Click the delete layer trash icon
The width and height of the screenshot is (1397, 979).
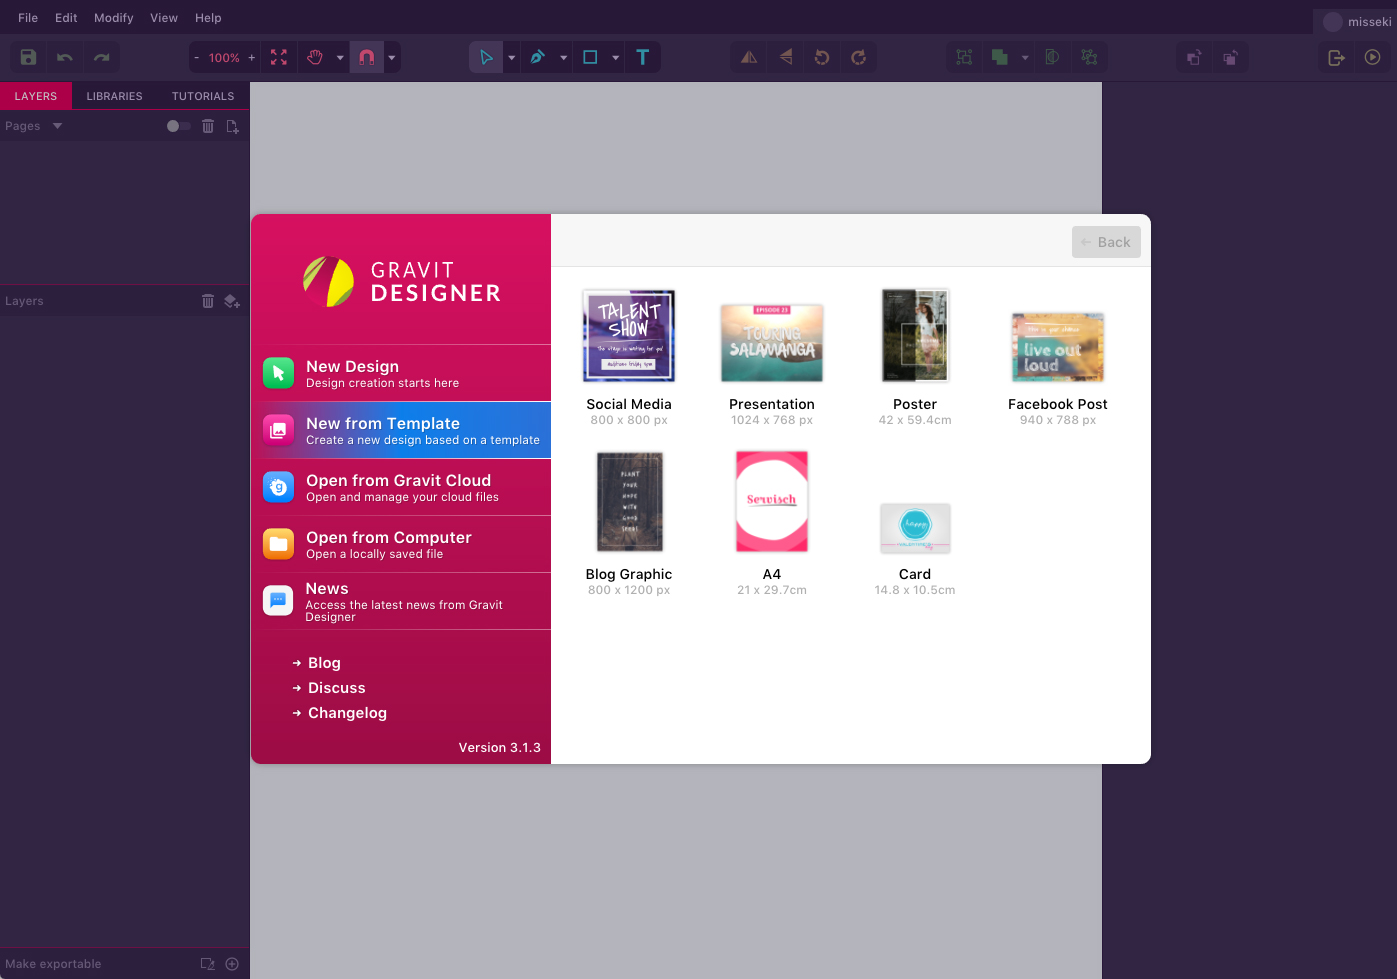(x=208, y=301)
